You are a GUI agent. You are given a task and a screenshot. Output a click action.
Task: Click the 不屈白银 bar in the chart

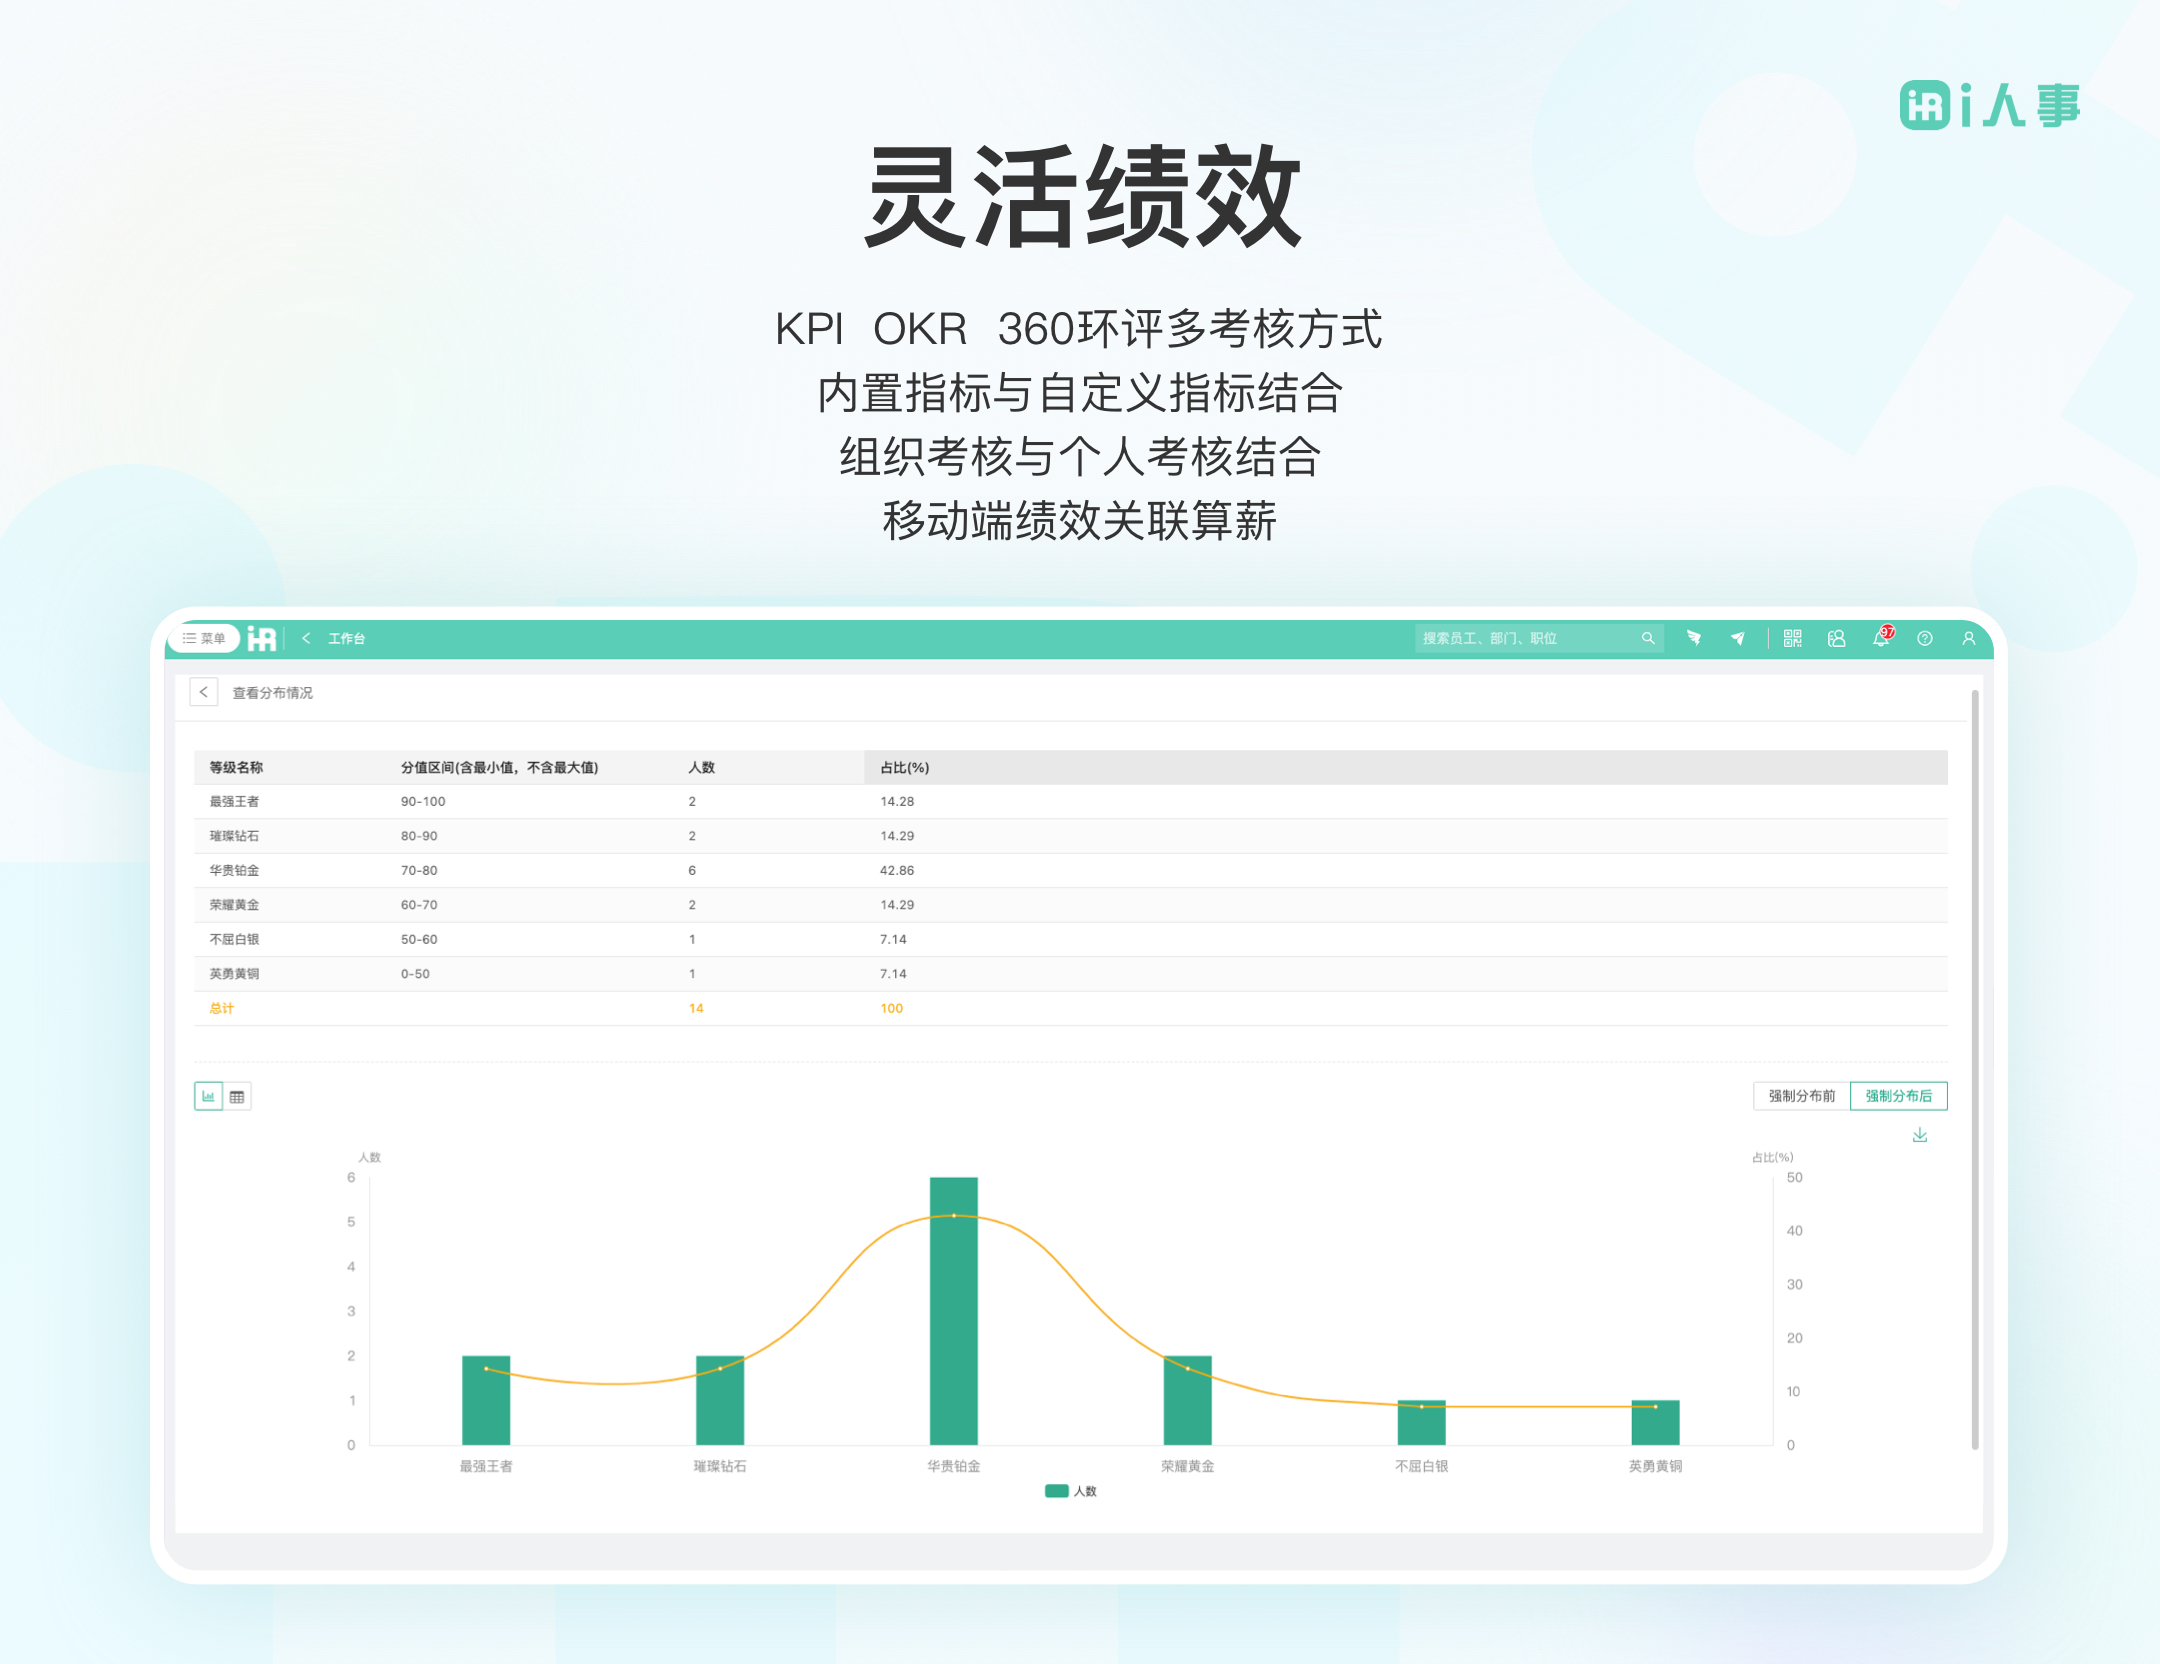click(1422, 1422)
